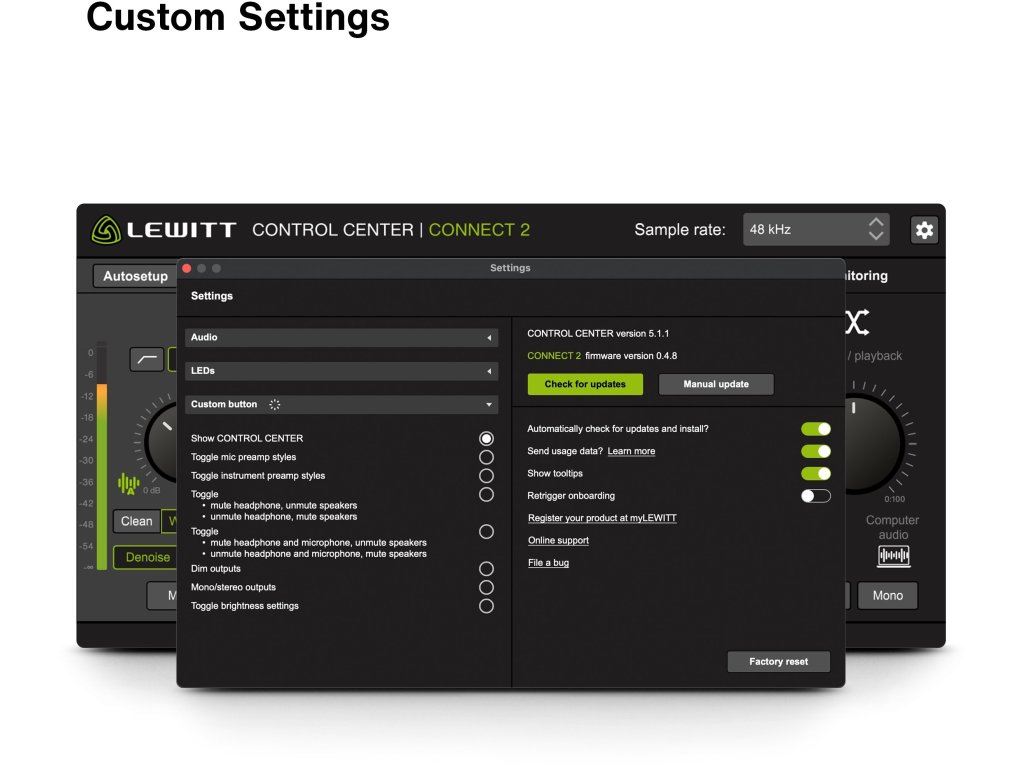
Task: Select Toggle instrument preamp styles option
Action: (486, 475)
